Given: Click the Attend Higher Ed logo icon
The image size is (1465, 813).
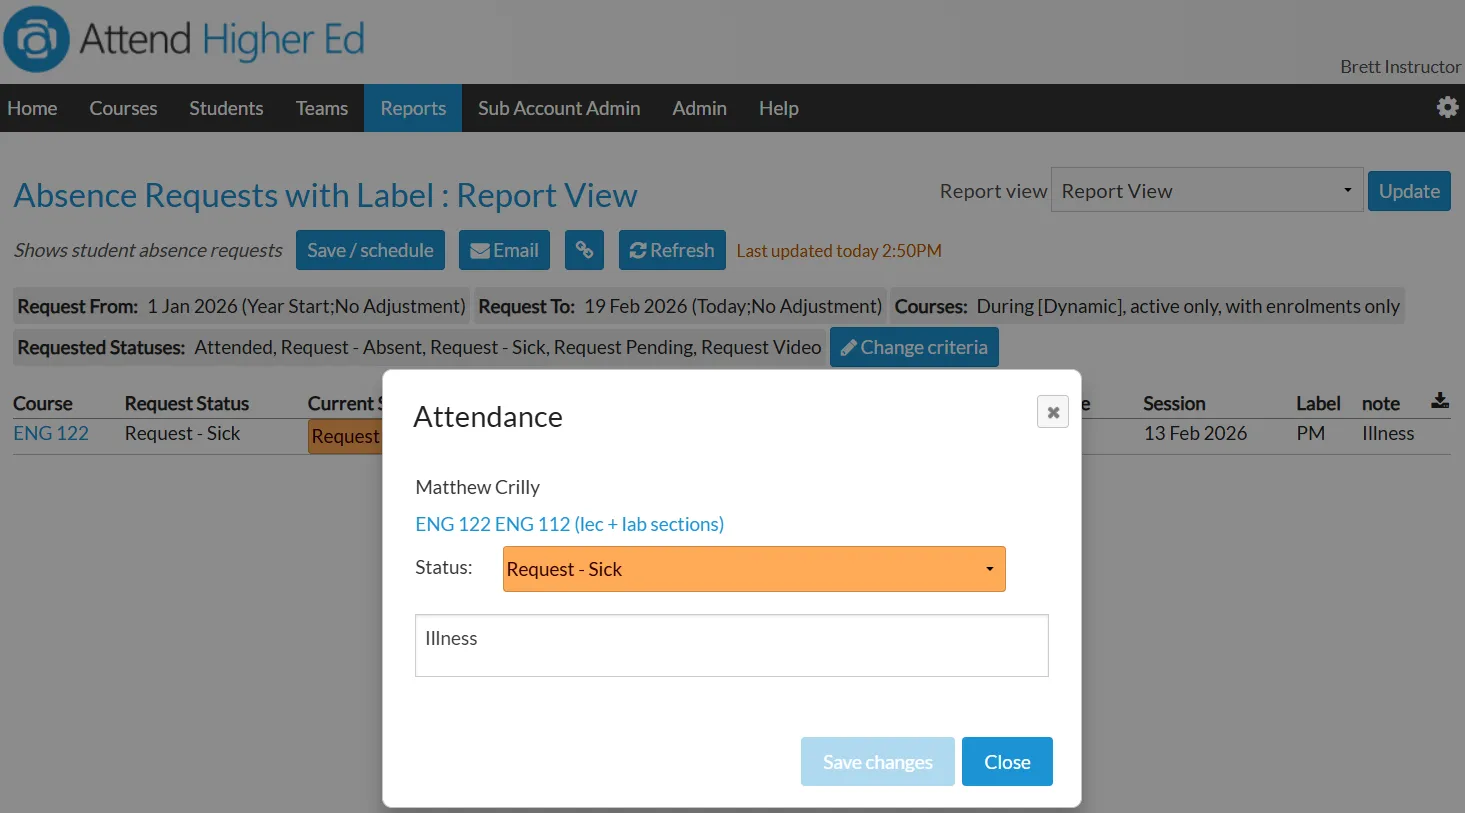Looking at the screenshot, I should [36, 39].
